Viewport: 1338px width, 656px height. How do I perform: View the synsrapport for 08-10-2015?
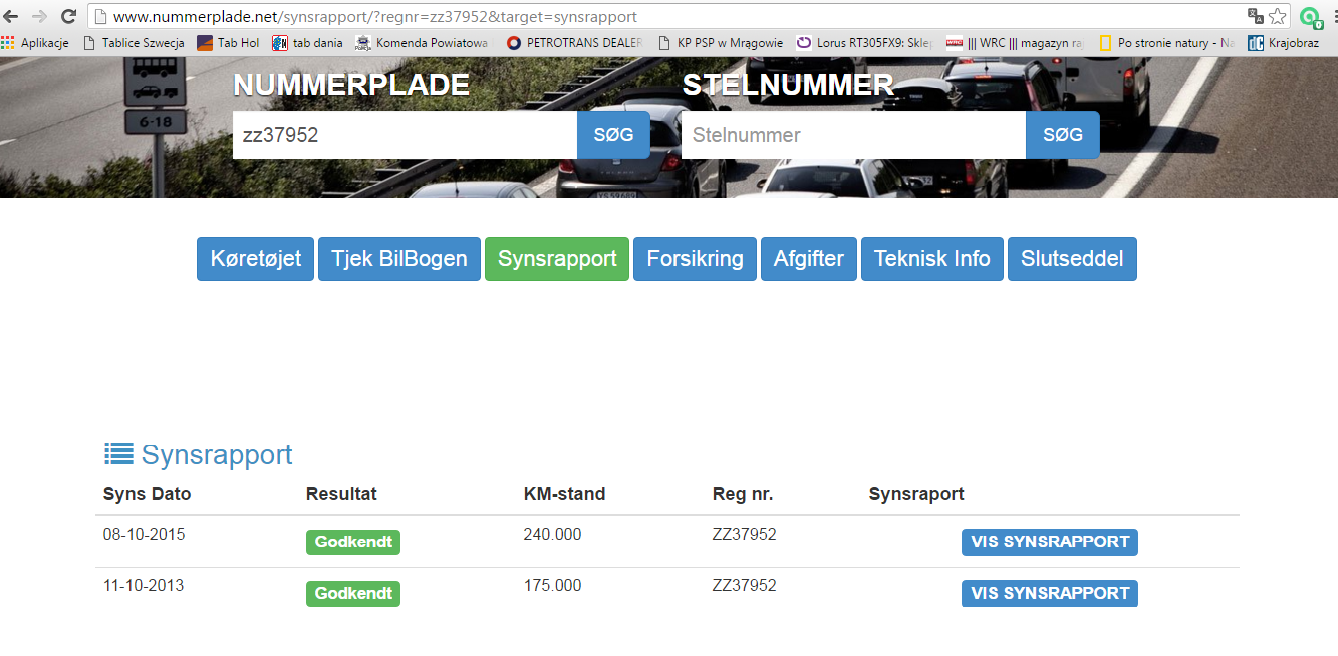(1050, 542)
